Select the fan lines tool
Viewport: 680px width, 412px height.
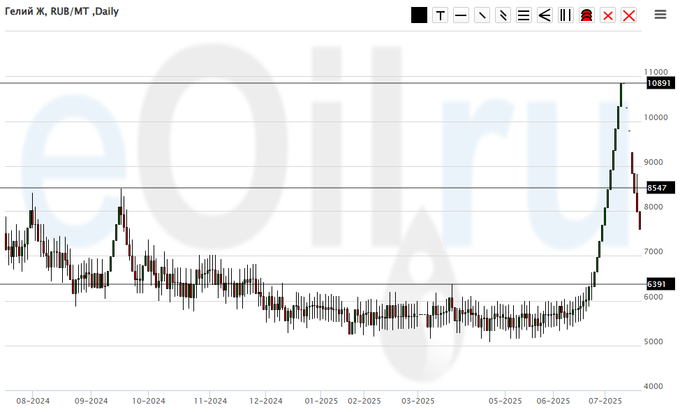pos(544,15)
